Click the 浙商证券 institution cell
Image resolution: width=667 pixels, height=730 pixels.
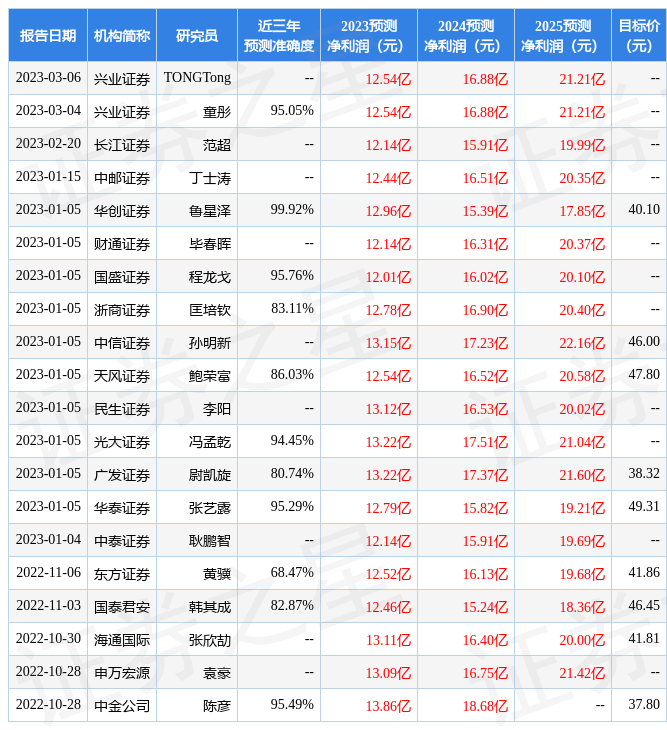pos(122,310)
